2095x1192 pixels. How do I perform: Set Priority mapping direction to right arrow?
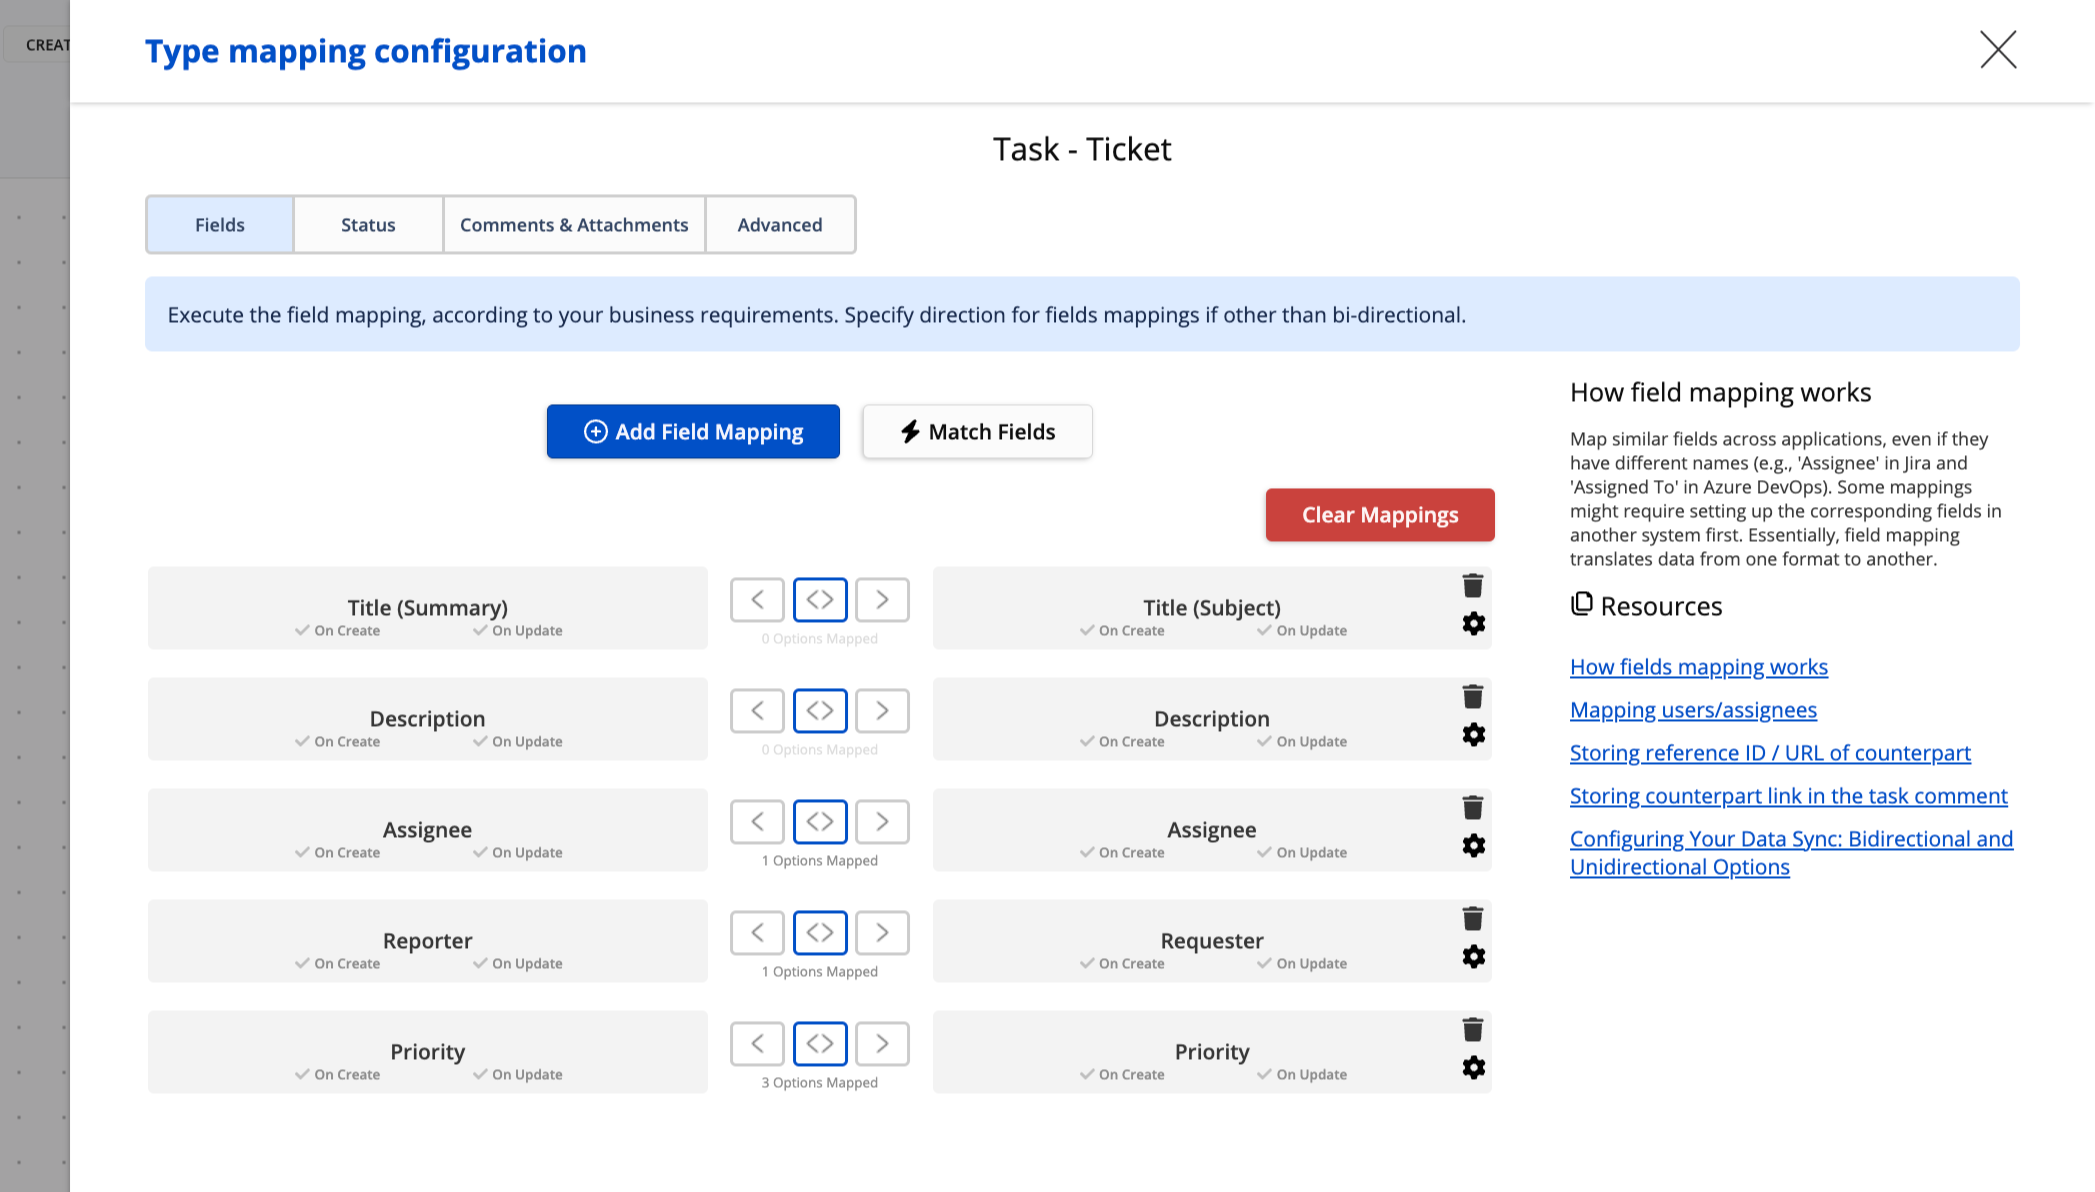point(882,1044)
